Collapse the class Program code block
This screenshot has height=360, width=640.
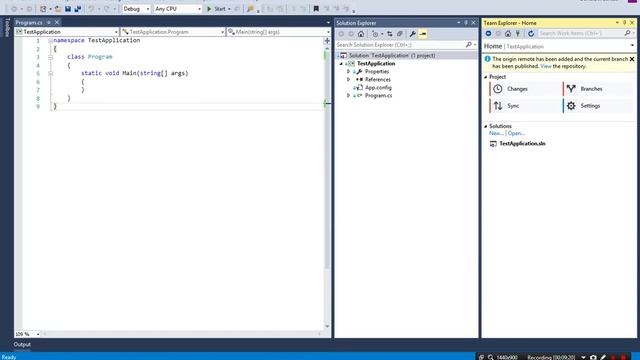pos(51,57)
